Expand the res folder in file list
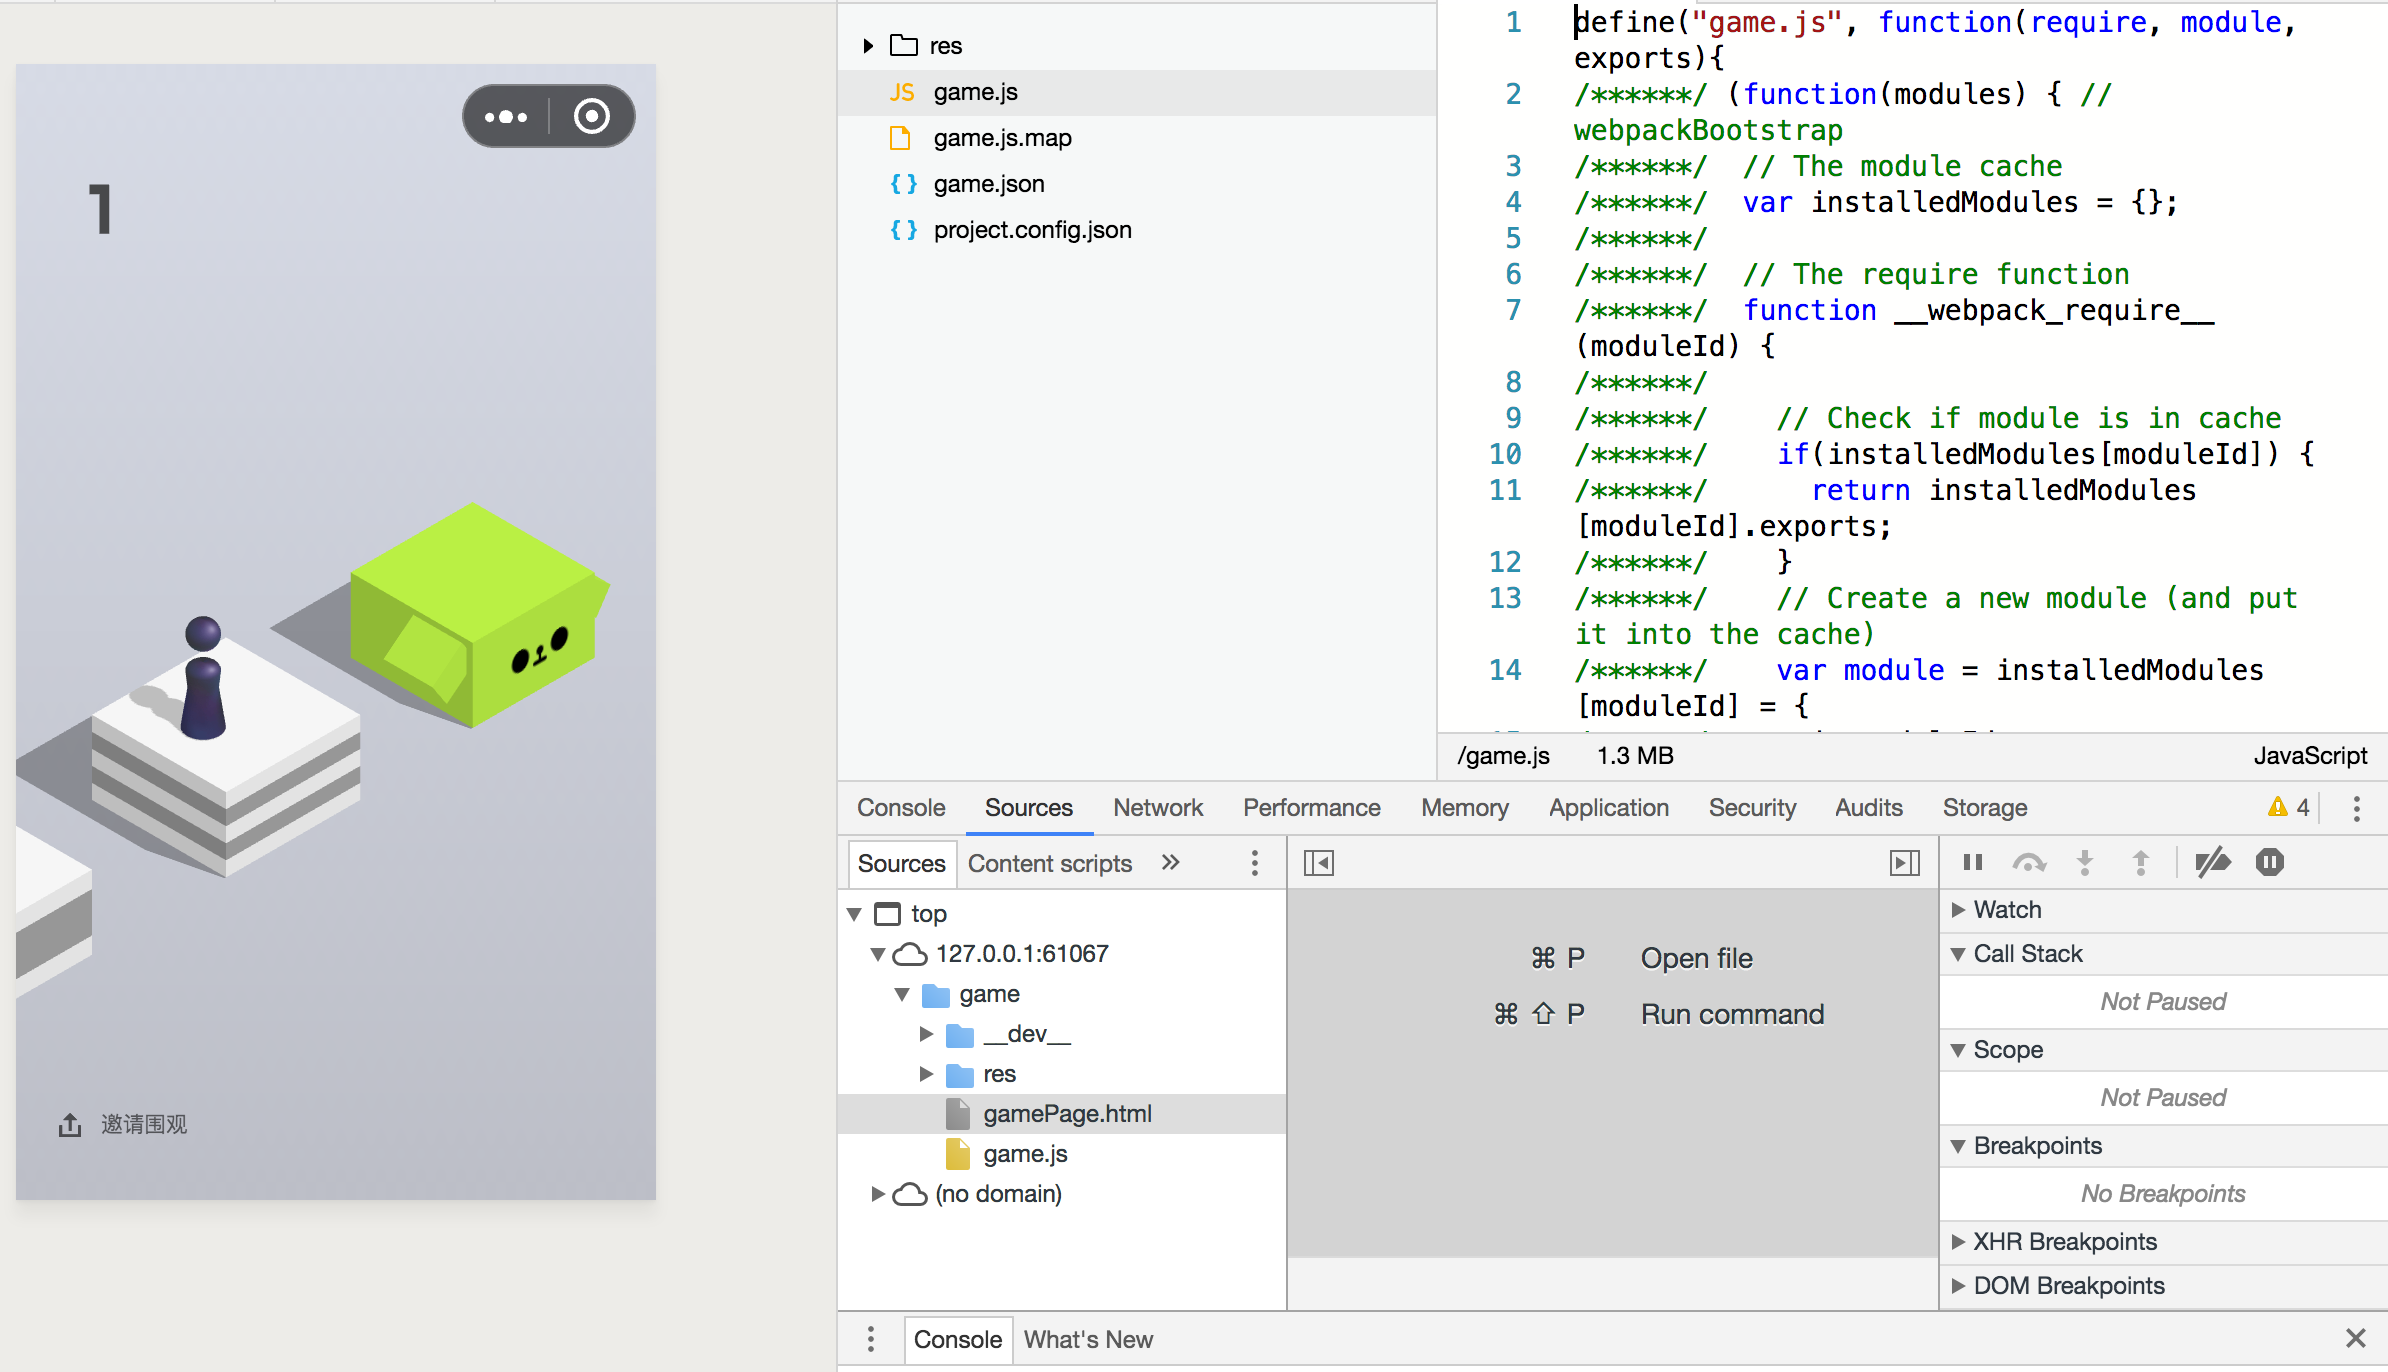 coord(868,46)
